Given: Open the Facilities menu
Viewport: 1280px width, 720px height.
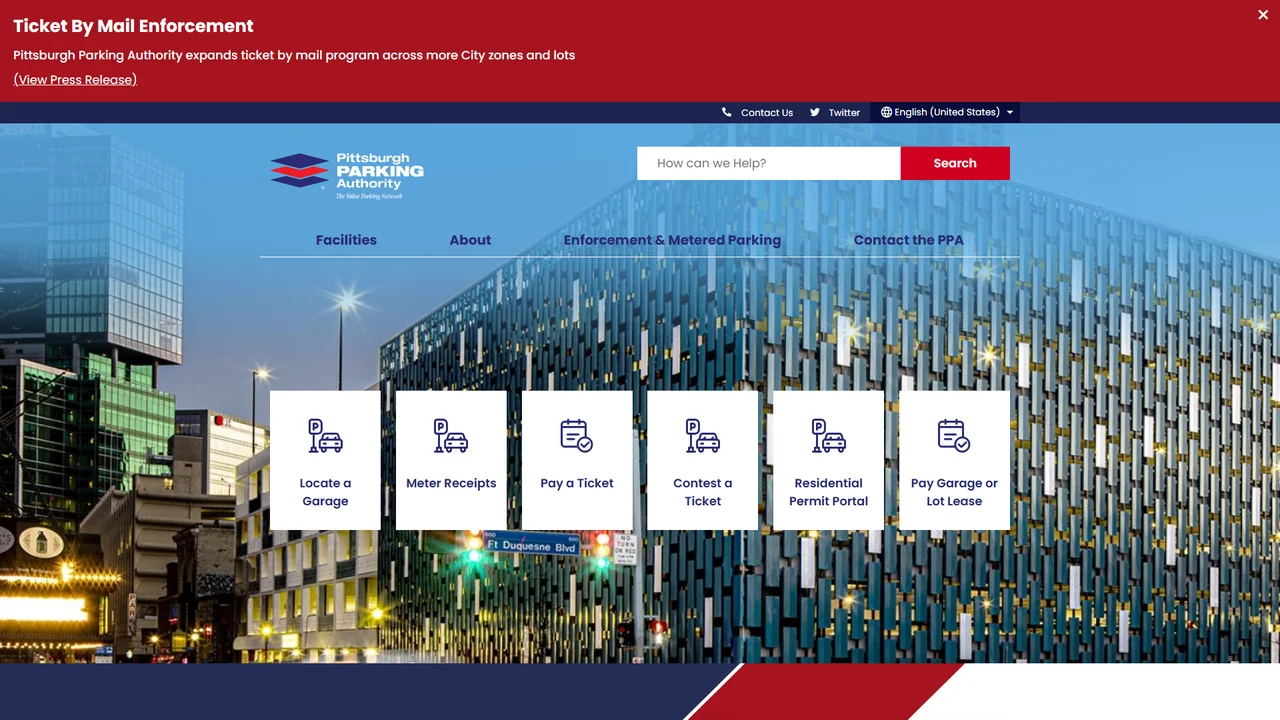Looking at the screenshot, I should click(x=346, y=240).
